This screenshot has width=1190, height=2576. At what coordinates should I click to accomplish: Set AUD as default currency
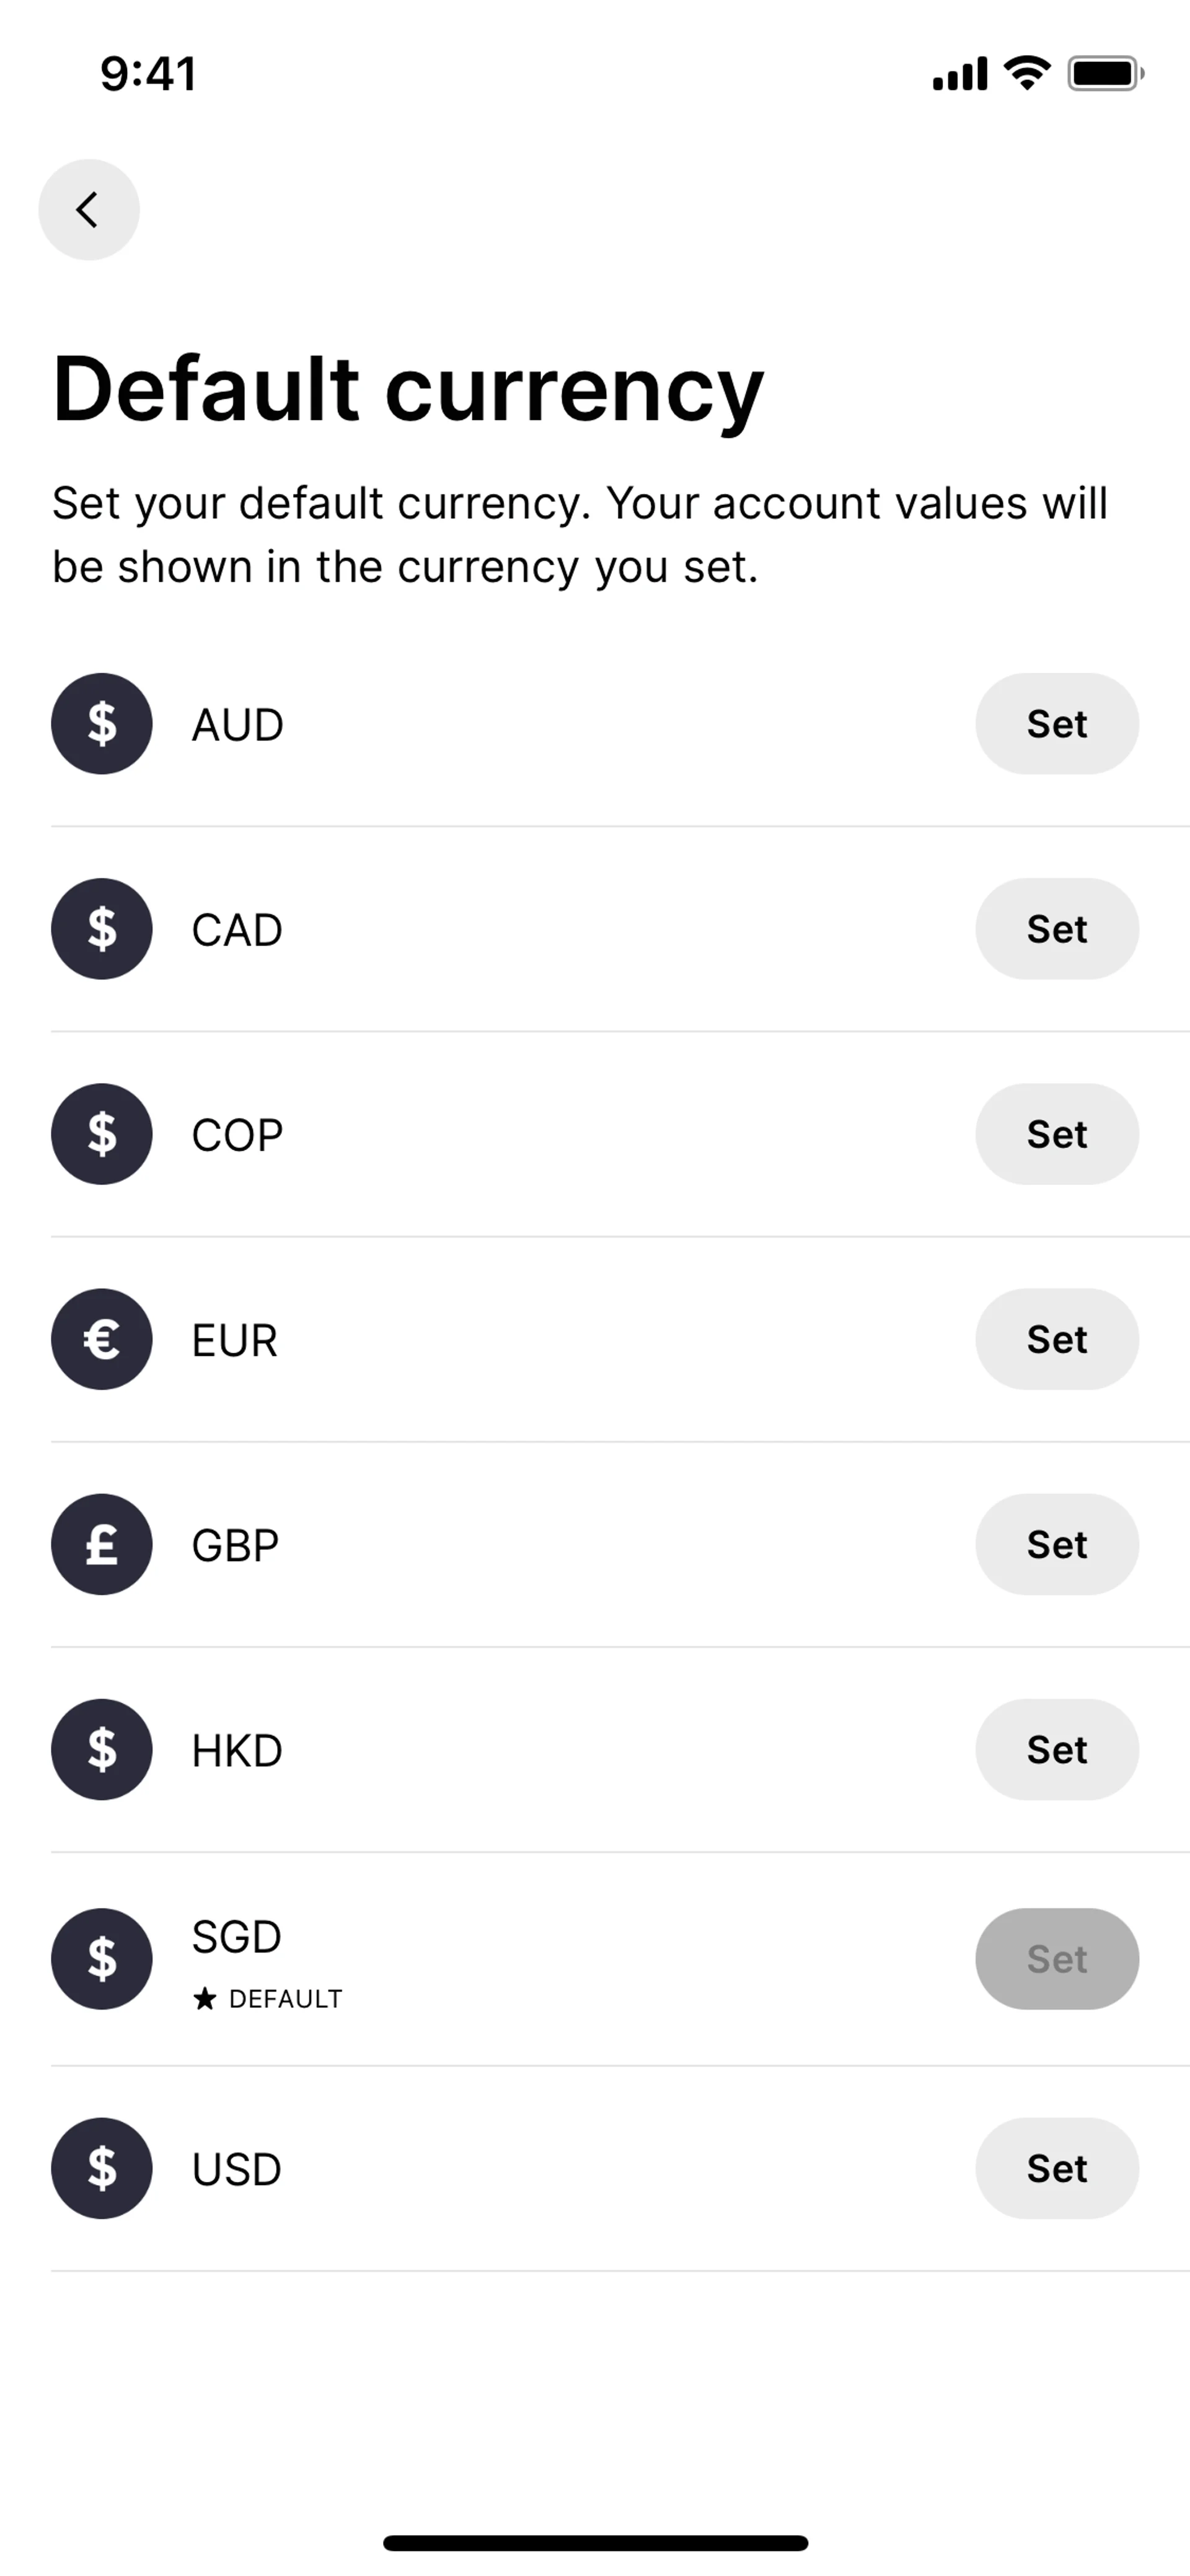(1056, 724)
